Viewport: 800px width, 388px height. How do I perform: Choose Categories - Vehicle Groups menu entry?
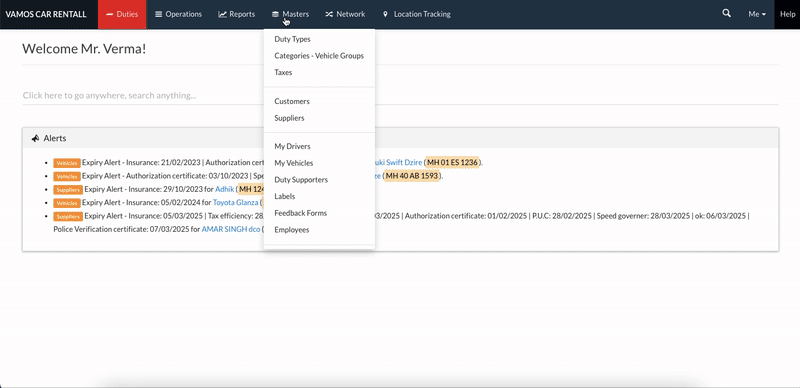tap(319, 56)
